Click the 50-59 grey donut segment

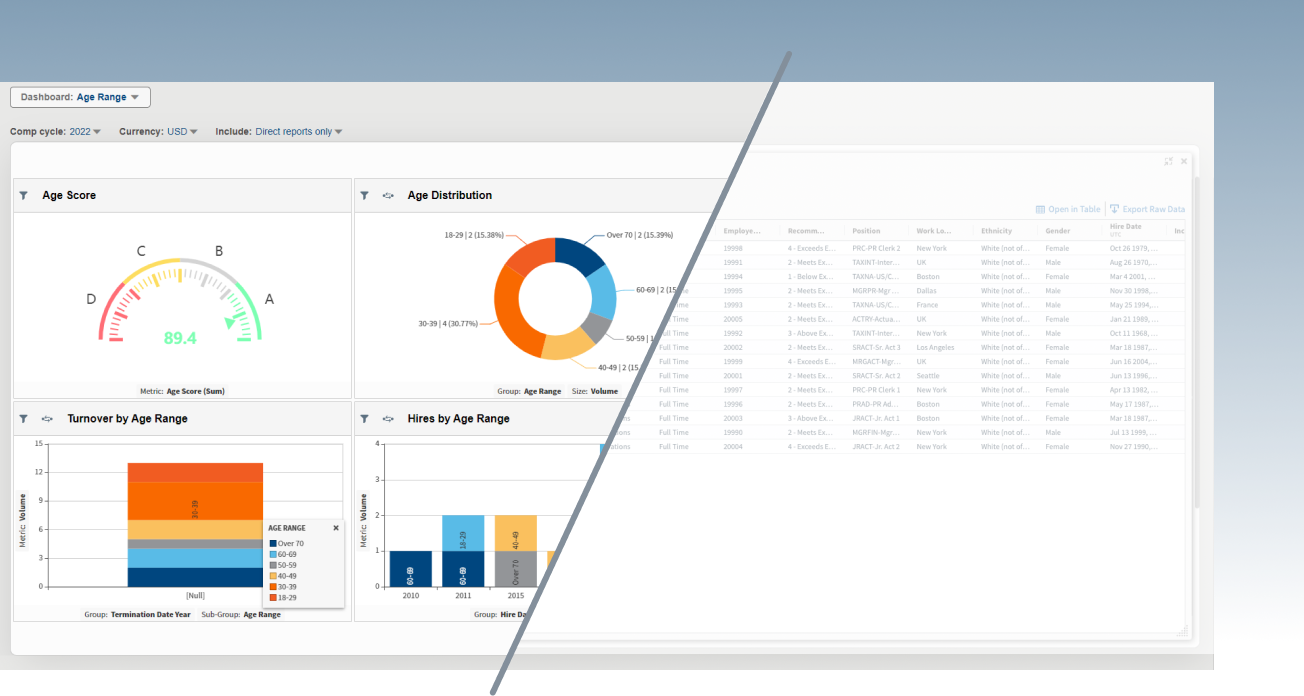pos(595,326)
